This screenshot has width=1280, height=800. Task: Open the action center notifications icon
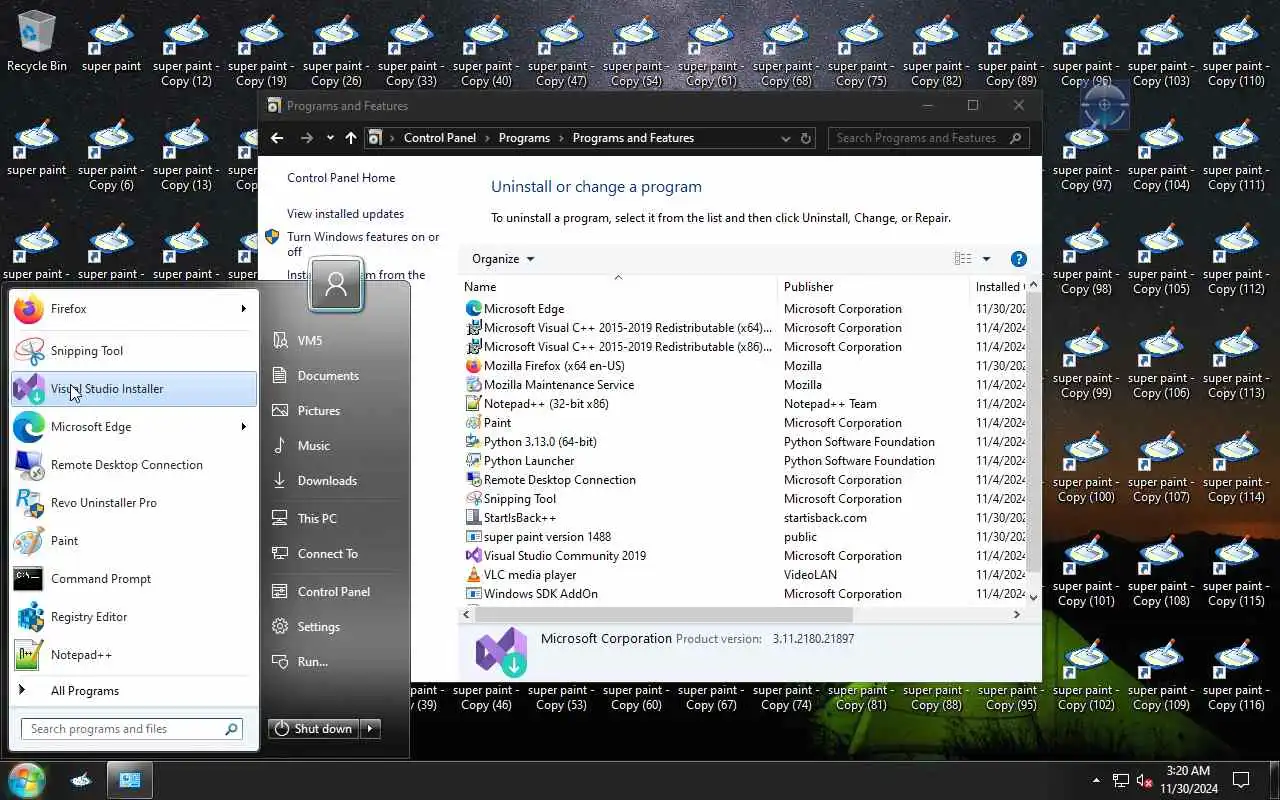coord(1241,780)
